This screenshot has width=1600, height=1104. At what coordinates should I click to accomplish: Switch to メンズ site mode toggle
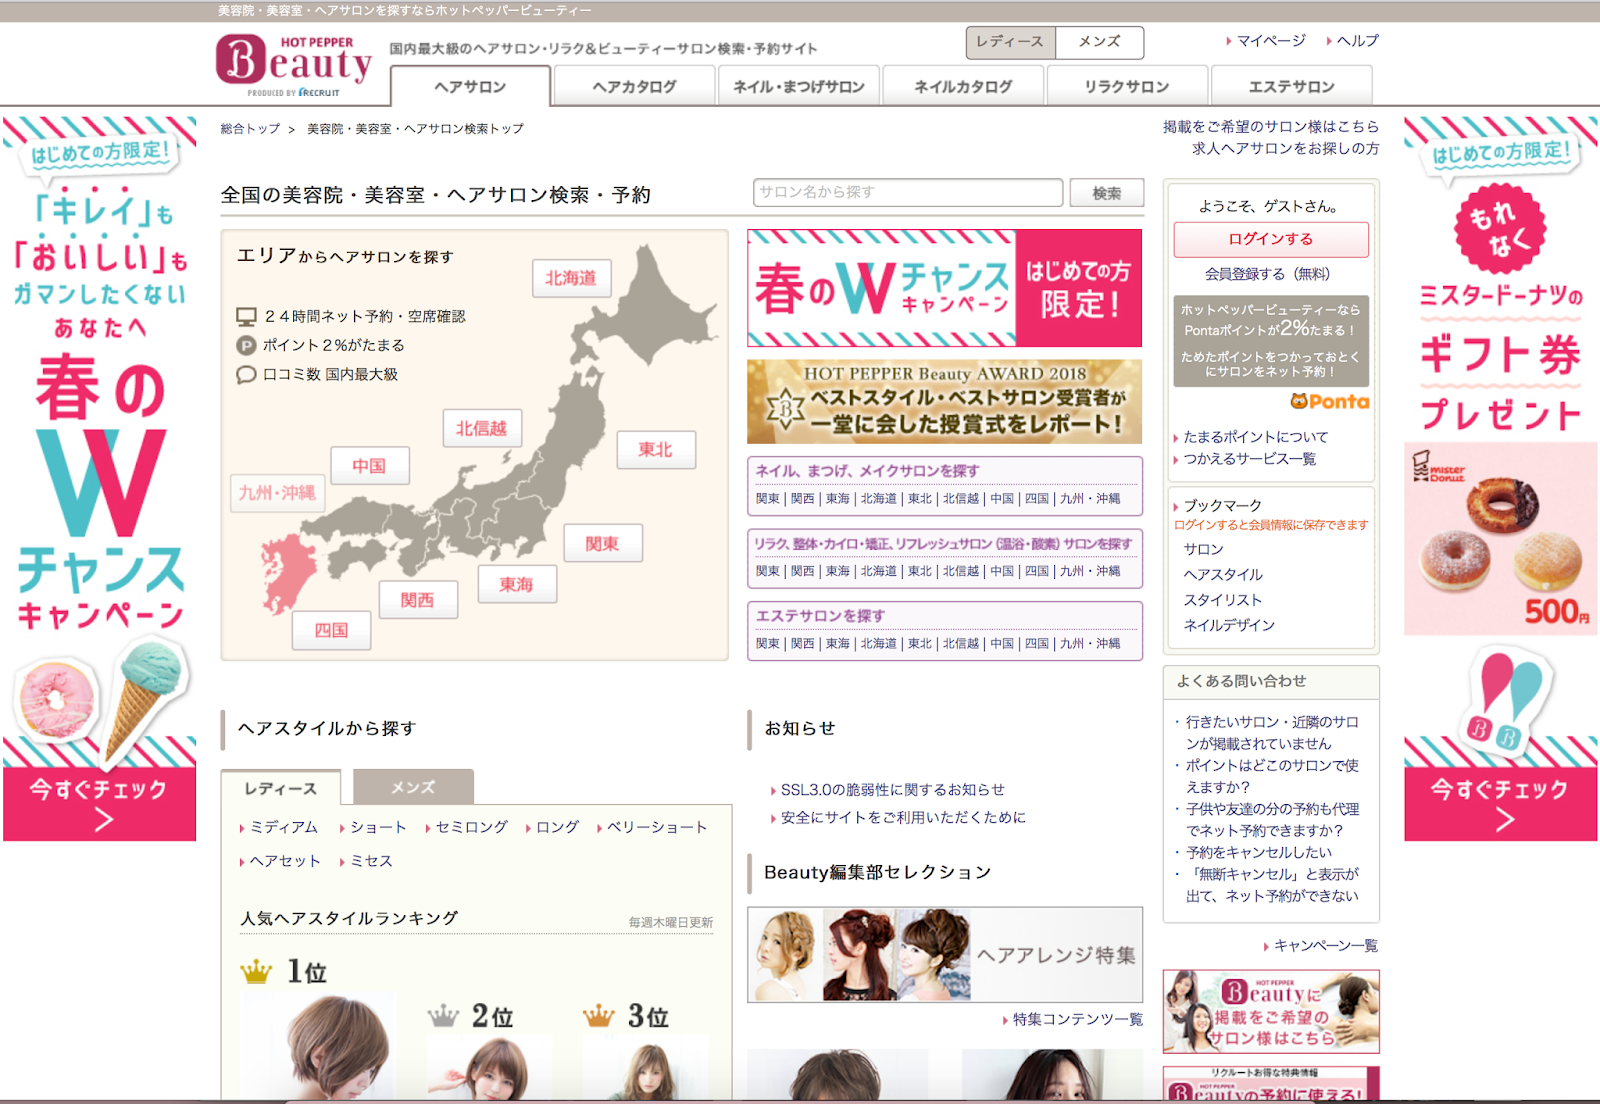[1099, 42]
